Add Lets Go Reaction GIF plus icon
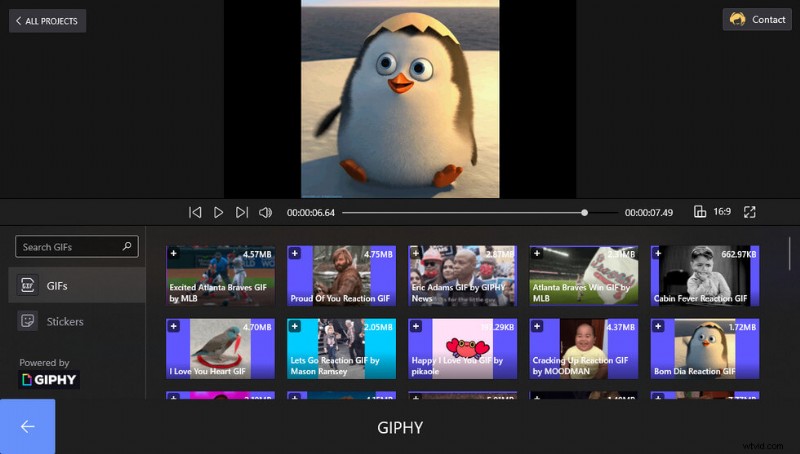The height and width of the screenshot is (454, 800). point(294,326)
